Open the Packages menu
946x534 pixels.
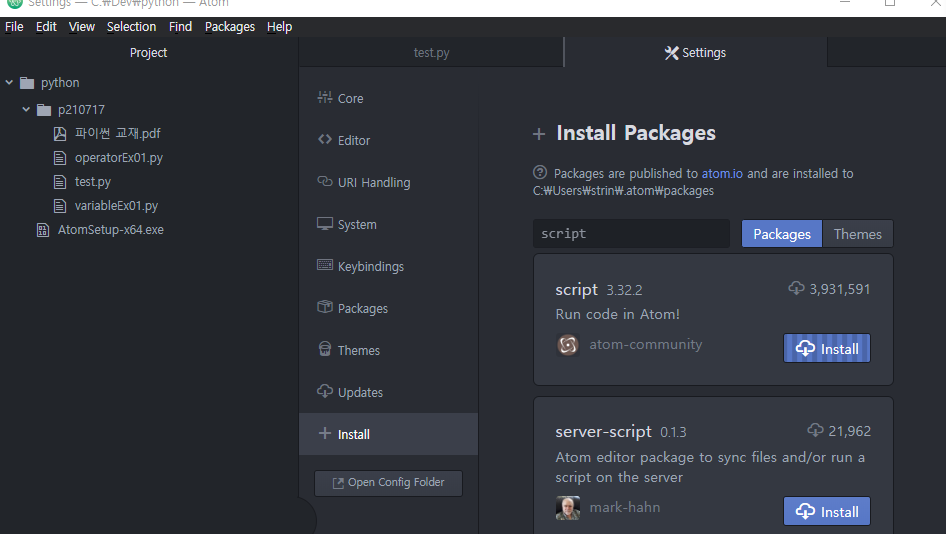(x=230, y=27)
